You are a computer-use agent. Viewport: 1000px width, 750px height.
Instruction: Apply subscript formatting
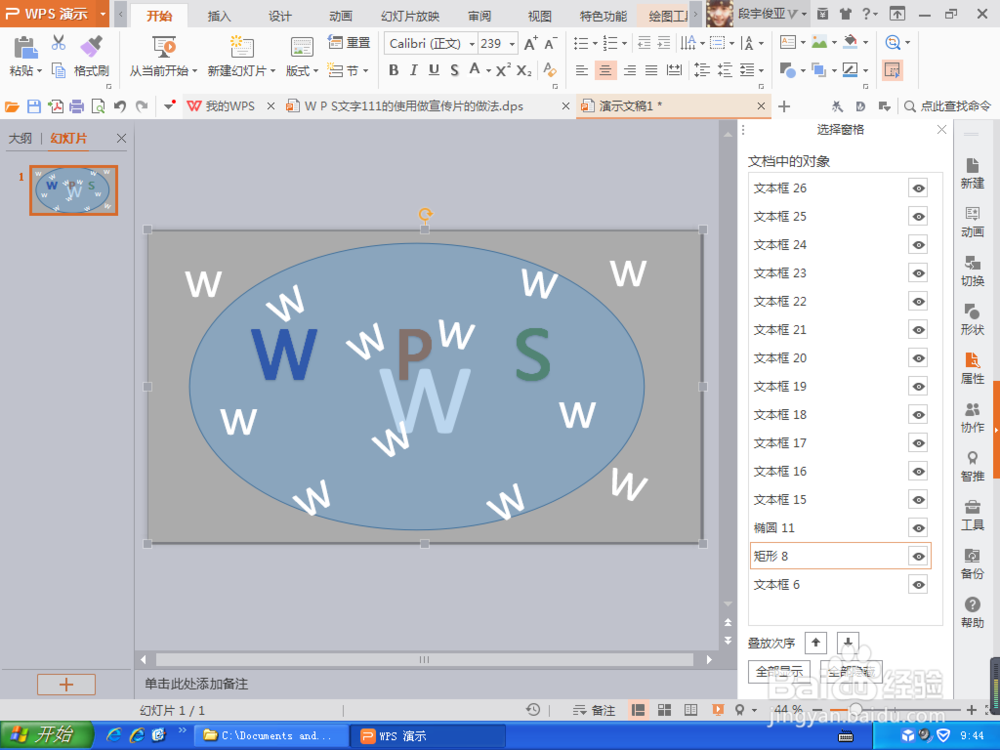[524, 70]
